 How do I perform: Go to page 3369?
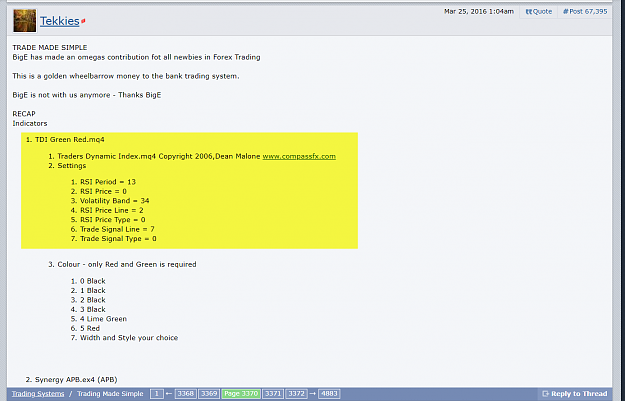[209, 394]
